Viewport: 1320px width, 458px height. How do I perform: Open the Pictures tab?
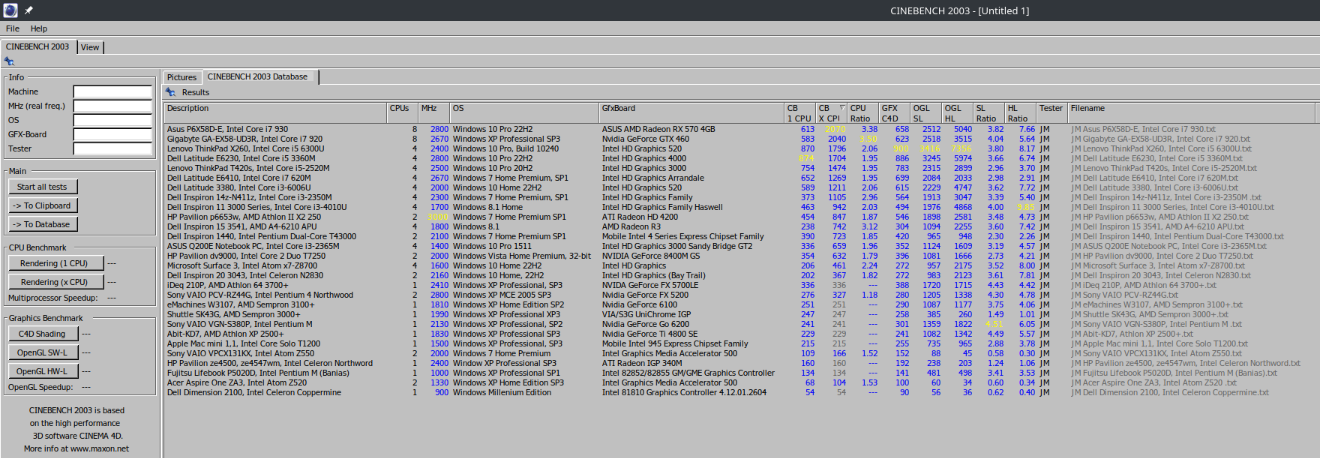(182, 76)
